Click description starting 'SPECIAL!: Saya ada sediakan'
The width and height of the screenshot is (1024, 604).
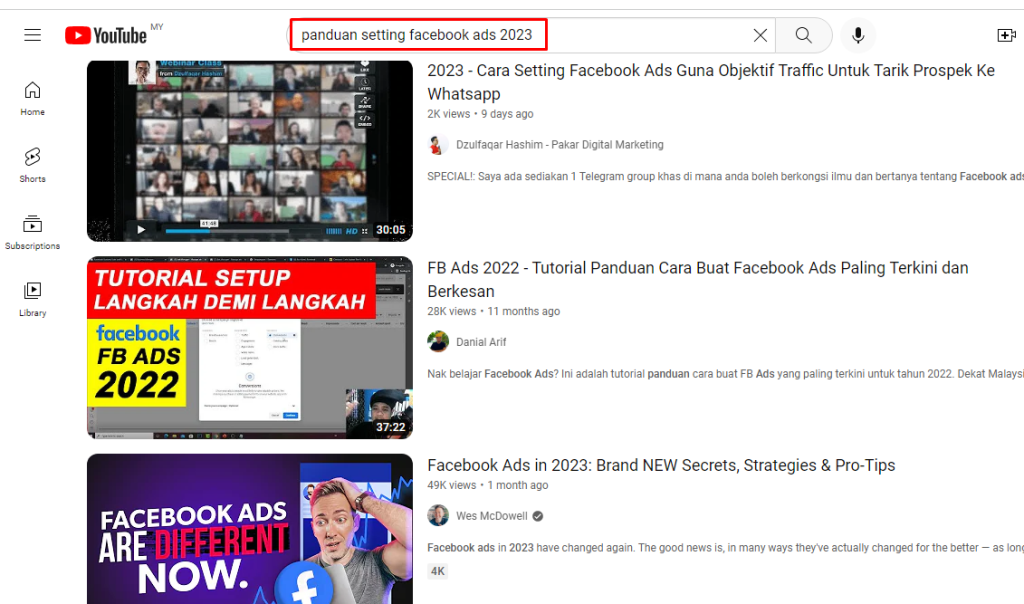click(x=726, y=176)
